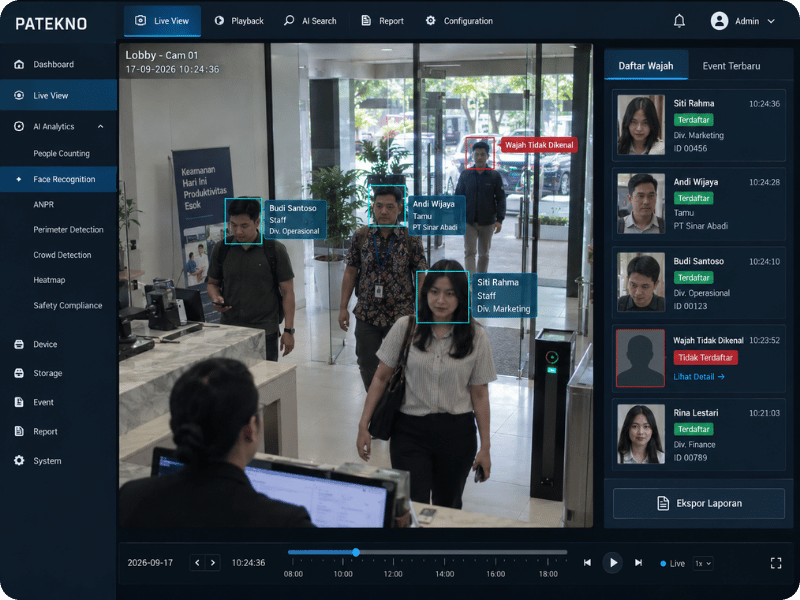This screenshot has height=600, width=800.
Task: Click the AI Search magnifier icon
Action: click(x=289, y=20)
